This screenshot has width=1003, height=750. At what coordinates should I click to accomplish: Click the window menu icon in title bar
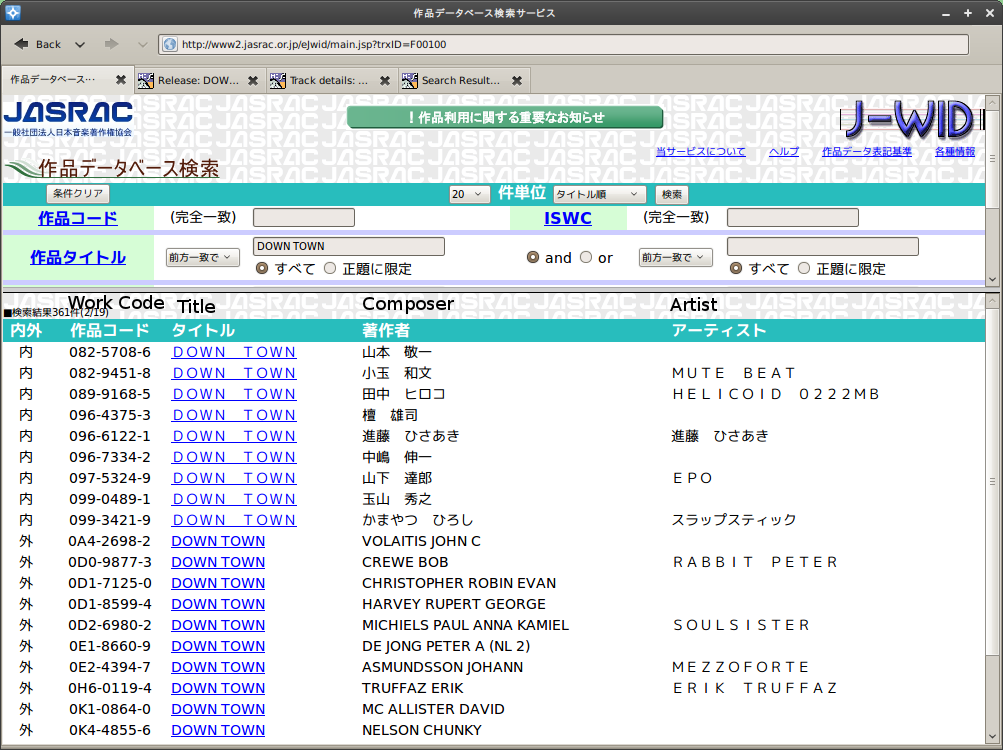pos(12,12)
